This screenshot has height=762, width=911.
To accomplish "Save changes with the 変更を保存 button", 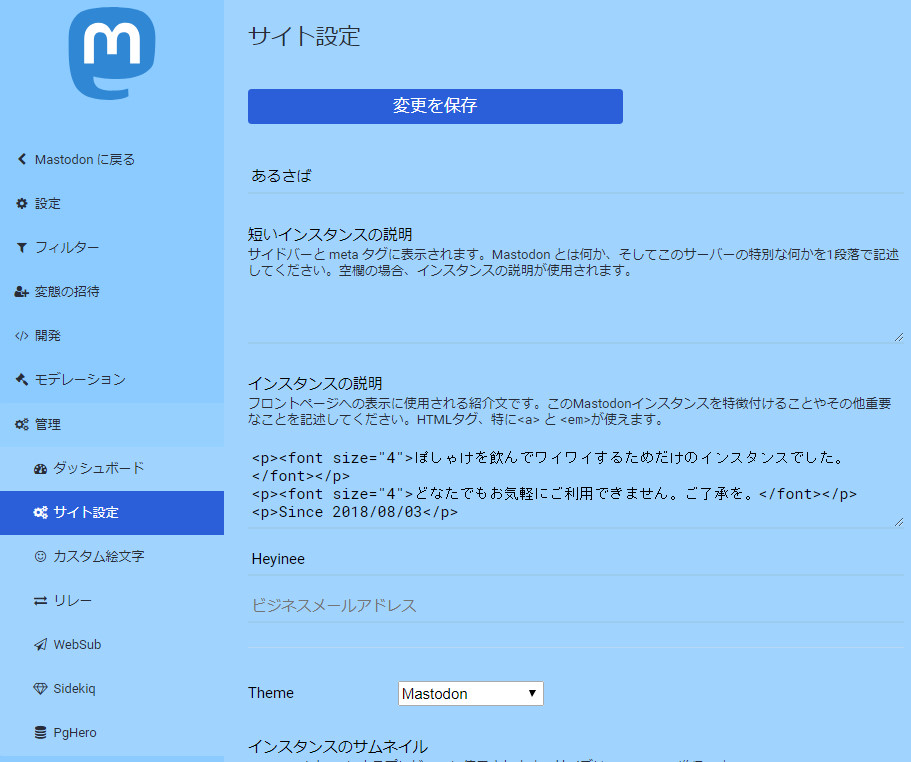I will coord(435,106).
